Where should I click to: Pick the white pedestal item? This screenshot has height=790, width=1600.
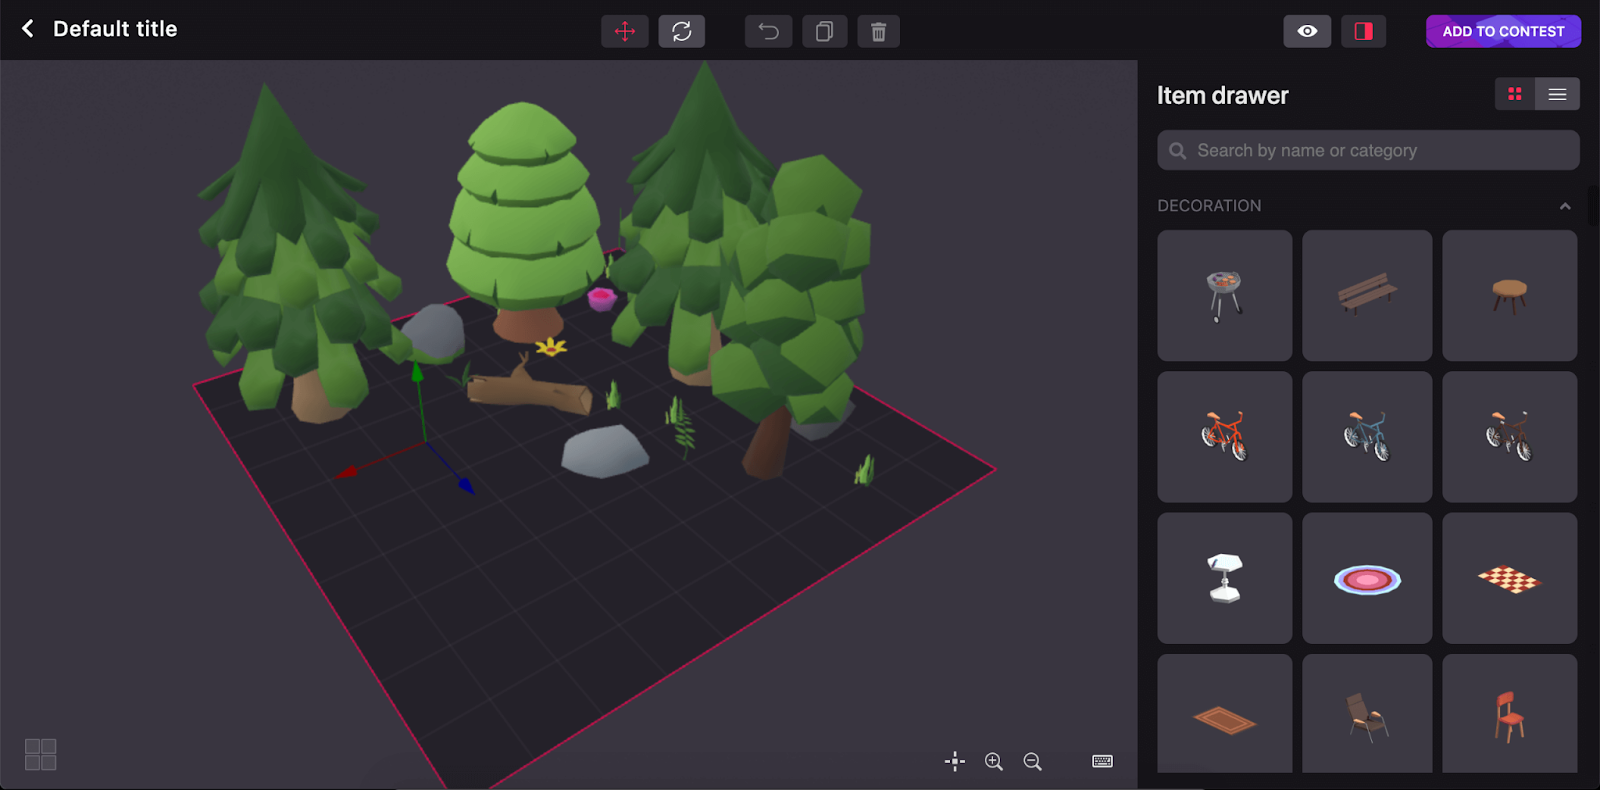coord(1224,578)
